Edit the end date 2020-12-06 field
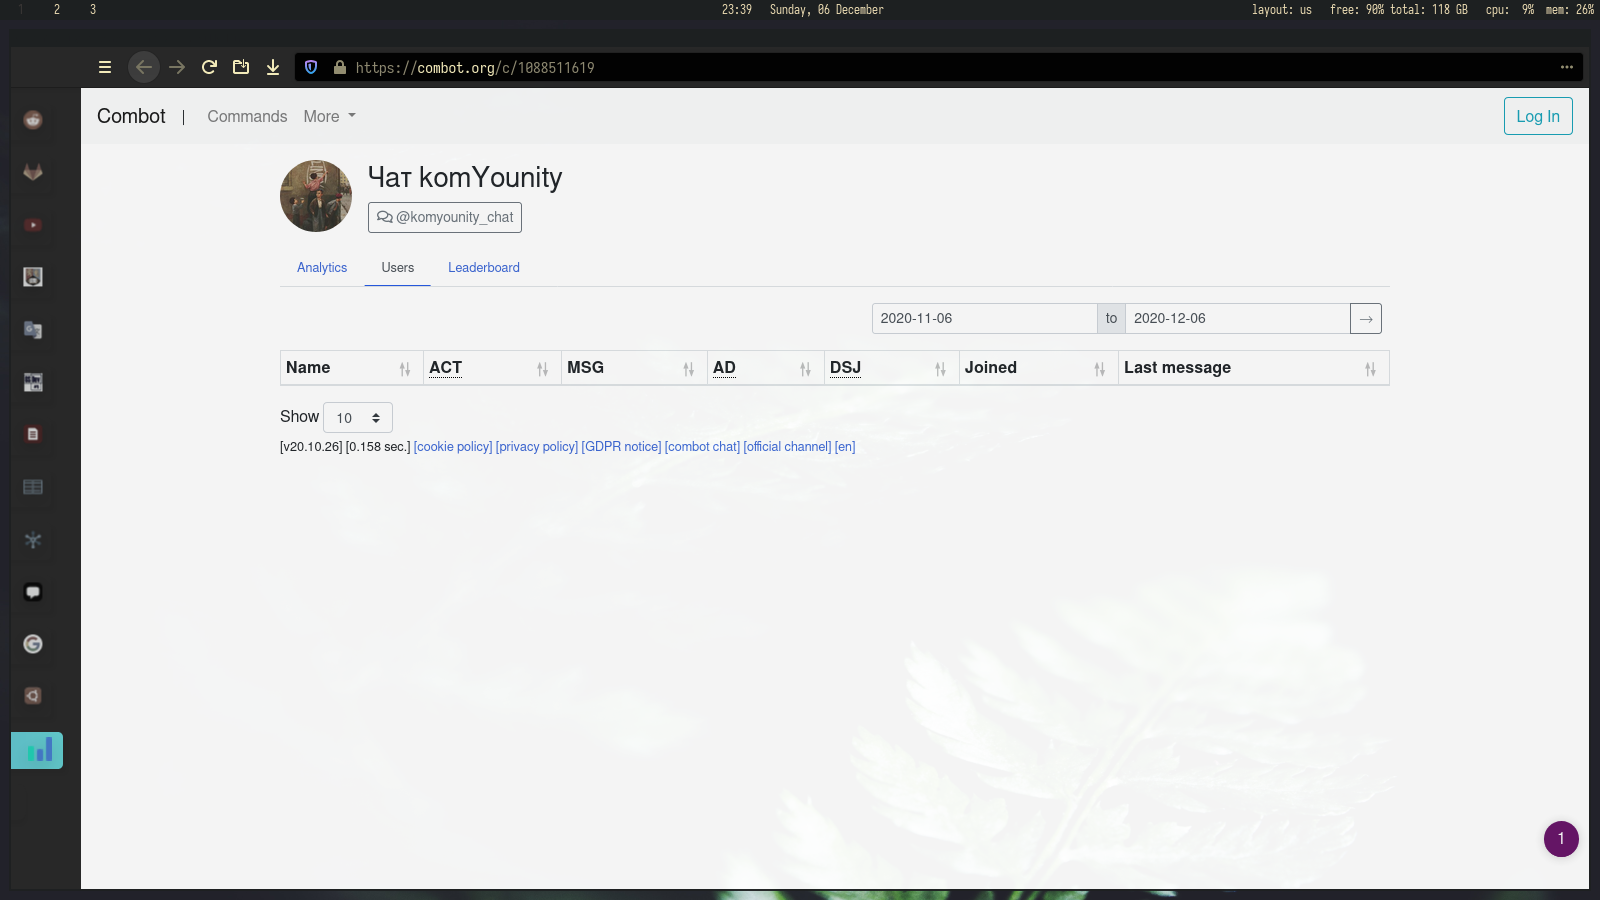 pyautogui.click(x=1238, y=318)
